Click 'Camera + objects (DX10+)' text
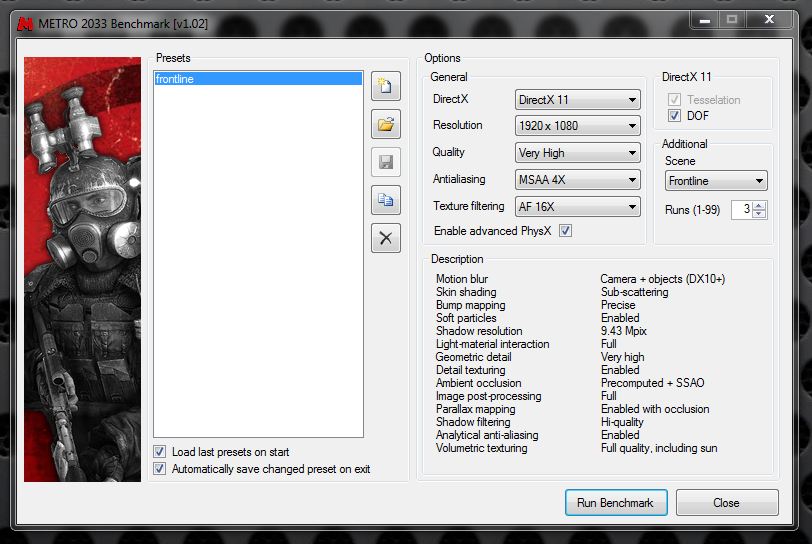The image size is (812, 544). (x=663, y=279)
